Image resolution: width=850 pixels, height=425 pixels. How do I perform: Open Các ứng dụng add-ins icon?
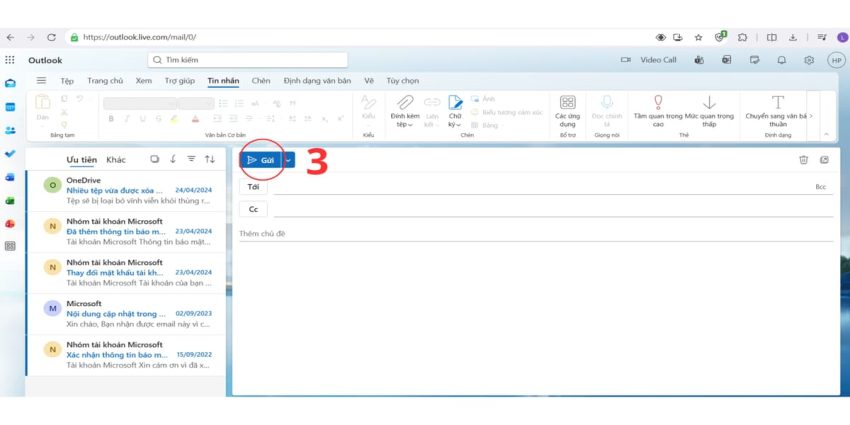coord(568,102)
